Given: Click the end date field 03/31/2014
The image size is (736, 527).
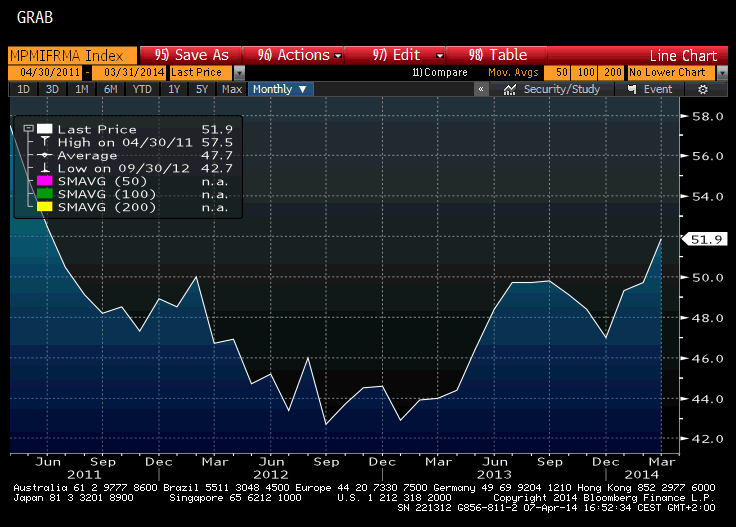Looking at the screenshot, I should pyautogui.click(x=129, y=72).
